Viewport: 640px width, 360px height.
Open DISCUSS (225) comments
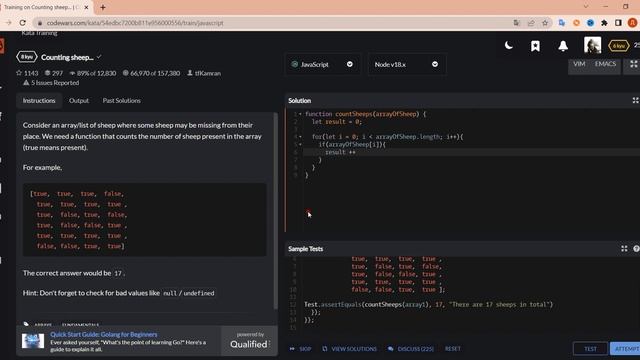pyautogui.click(x=411, y=349)
